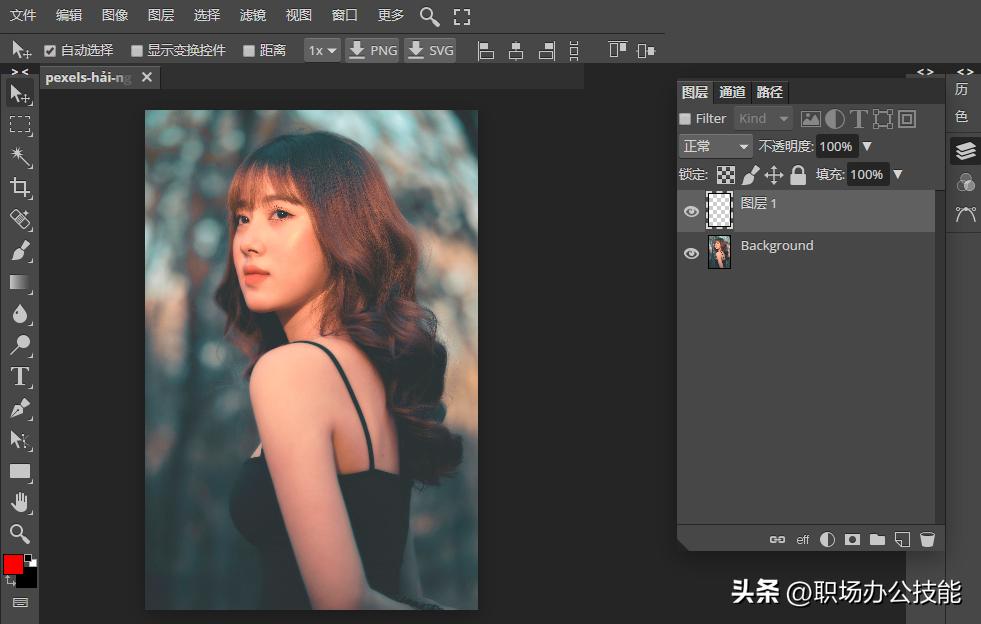Pick the Type text tool
This screenshot has height=624, width=981.
(x=20, y=376)
